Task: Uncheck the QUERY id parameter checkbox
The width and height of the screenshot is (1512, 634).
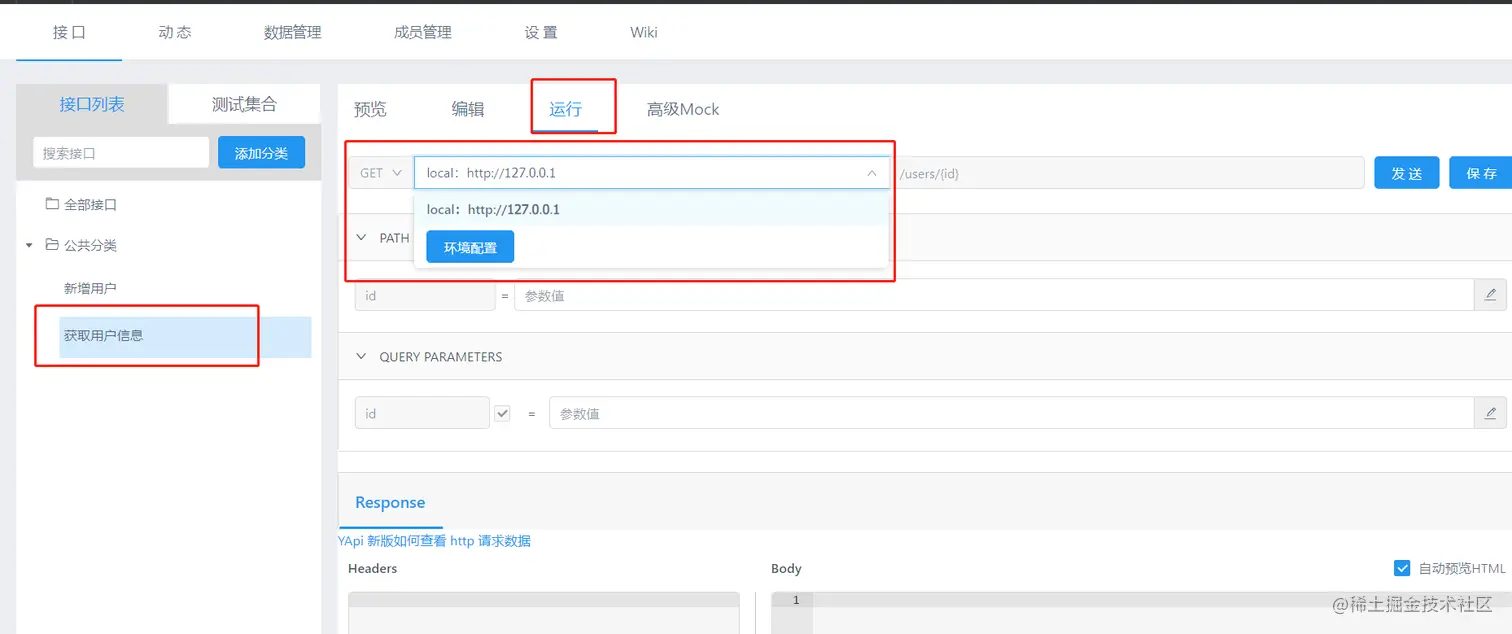Action: [x=502, y=413]
